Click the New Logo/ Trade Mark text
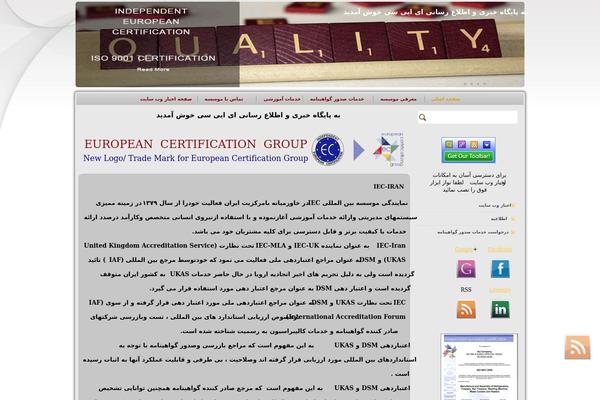Image resolution: width=600 pixels, height=400 pixels. tap(196, 158)
